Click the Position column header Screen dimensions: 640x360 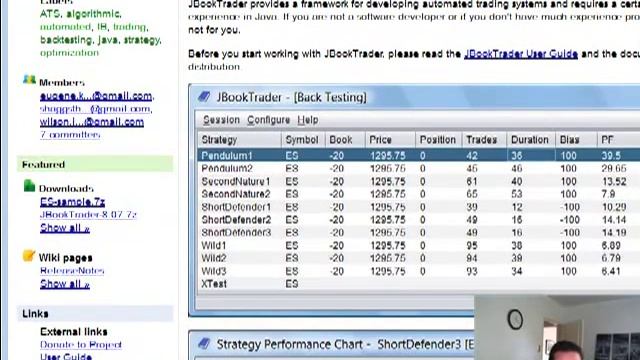tap(438, 140)
